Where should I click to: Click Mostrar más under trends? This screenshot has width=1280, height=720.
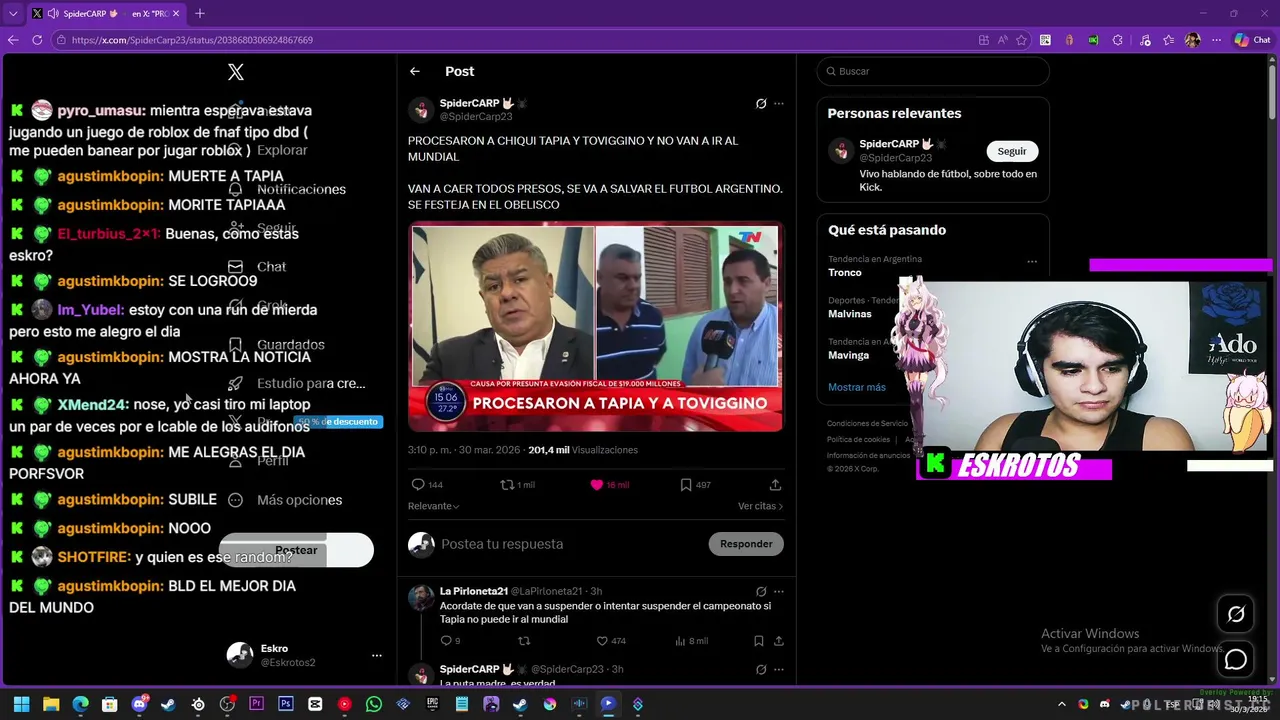click(x=857, y=387)
